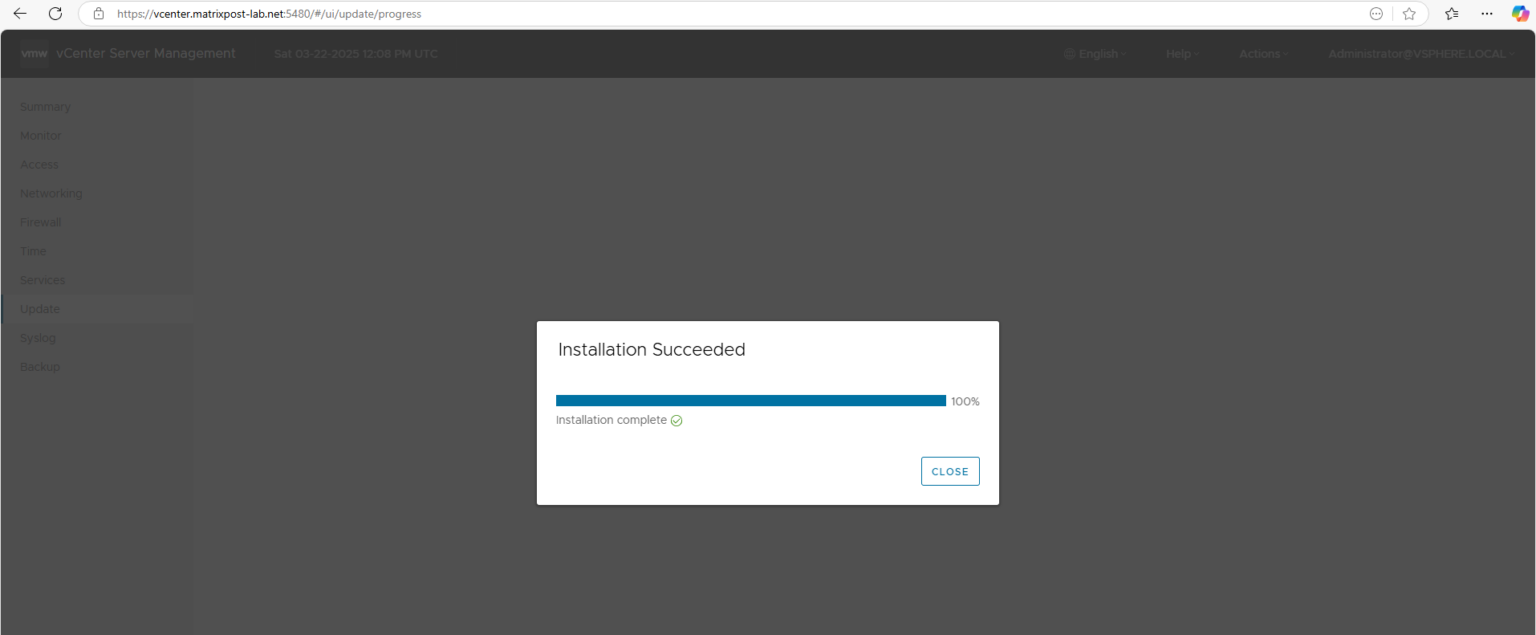Click the installation progress bar at 100%
Viewport: 1536px width, 635px height.
click(750, 400)
